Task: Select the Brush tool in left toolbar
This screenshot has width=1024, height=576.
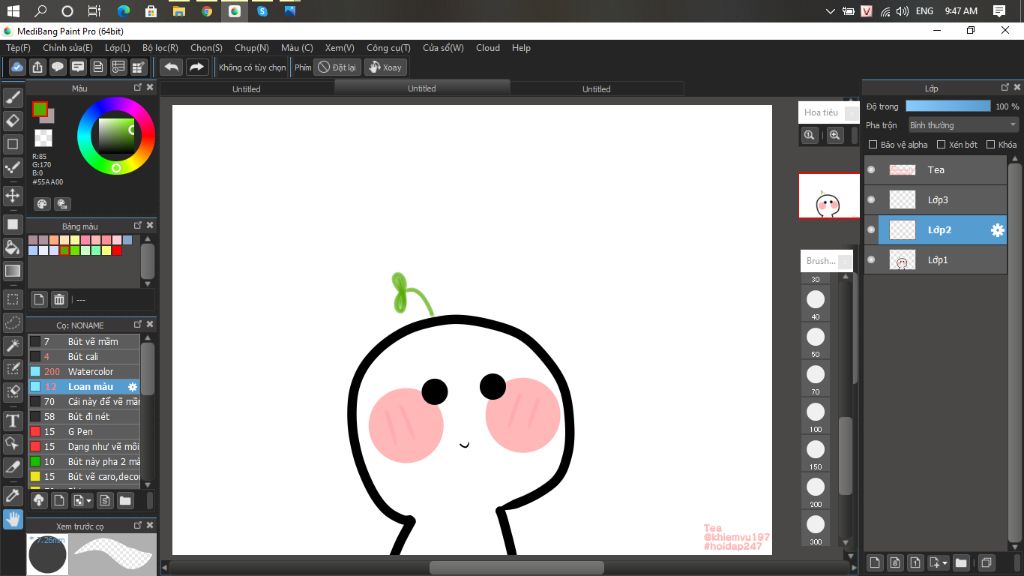Action: point(12,97)
